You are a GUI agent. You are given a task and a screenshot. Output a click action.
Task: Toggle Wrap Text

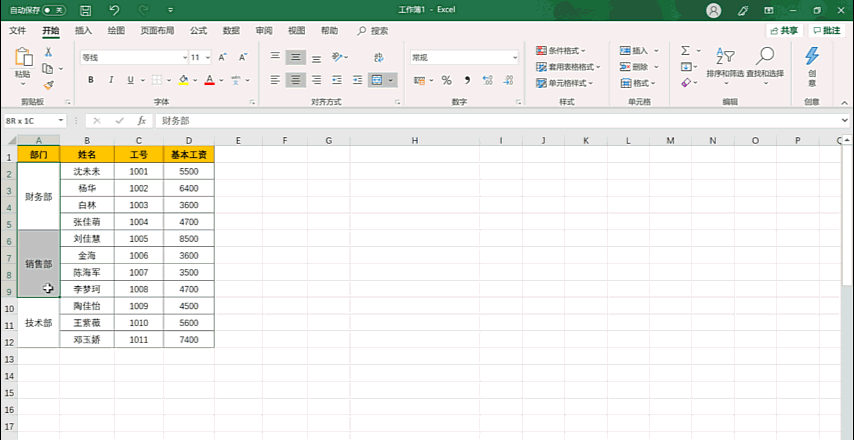click(379, 57)
